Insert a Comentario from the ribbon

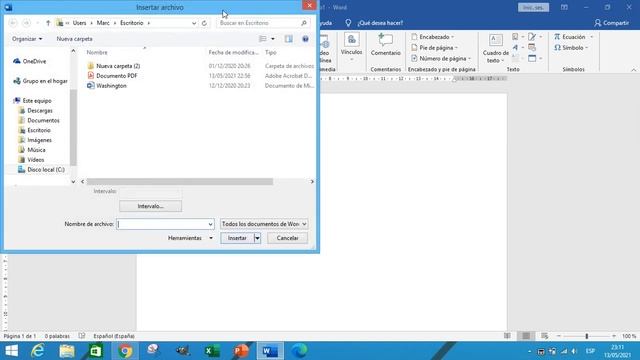386,45
